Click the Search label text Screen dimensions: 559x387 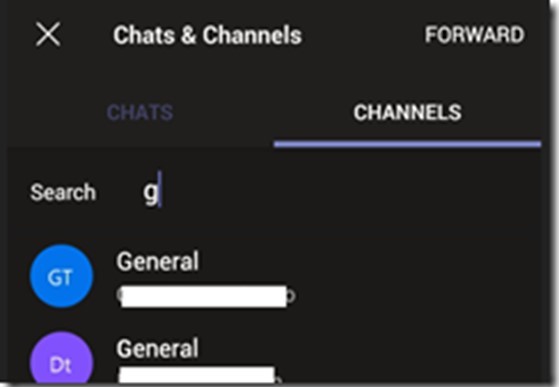tap(63, 192)
